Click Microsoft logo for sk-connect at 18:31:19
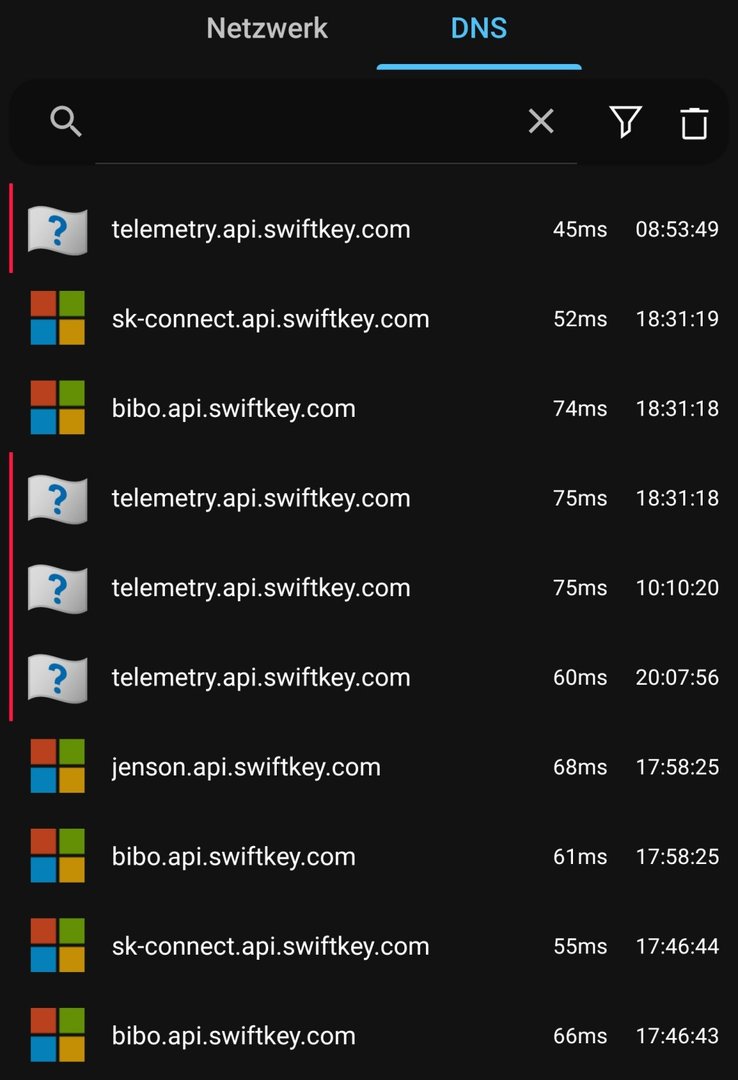 [57, 319]
